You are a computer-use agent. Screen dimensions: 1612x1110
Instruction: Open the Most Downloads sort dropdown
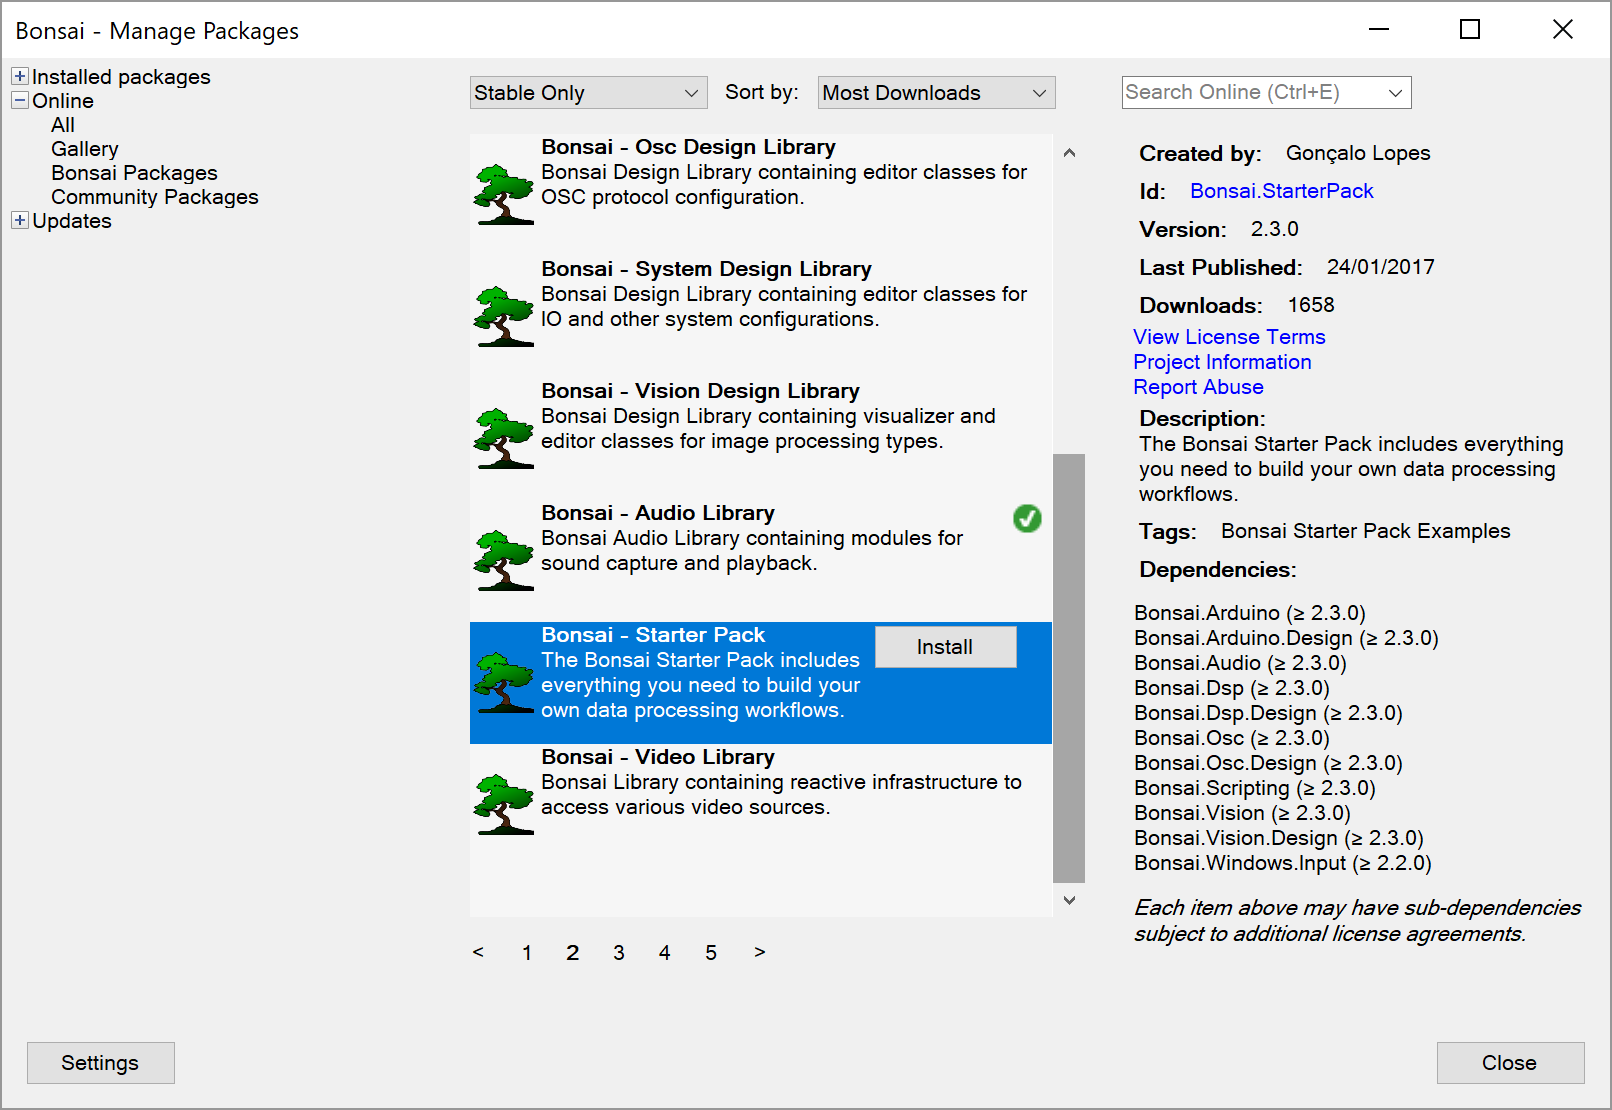coord(935,92)
